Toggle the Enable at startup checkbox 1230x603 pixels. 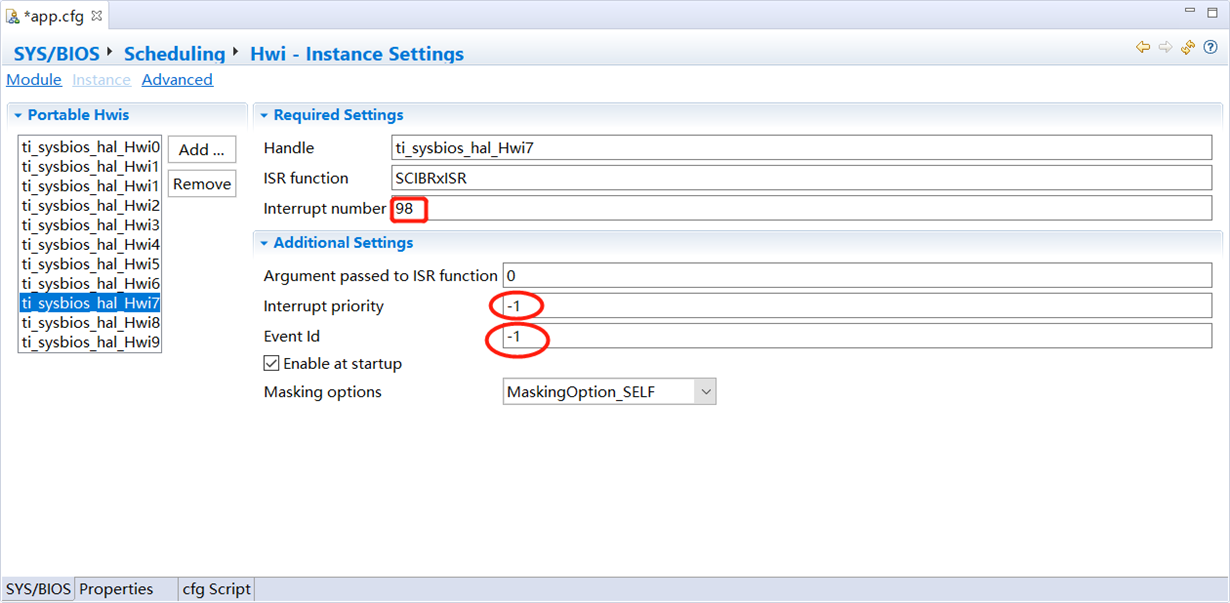[272, 364]
